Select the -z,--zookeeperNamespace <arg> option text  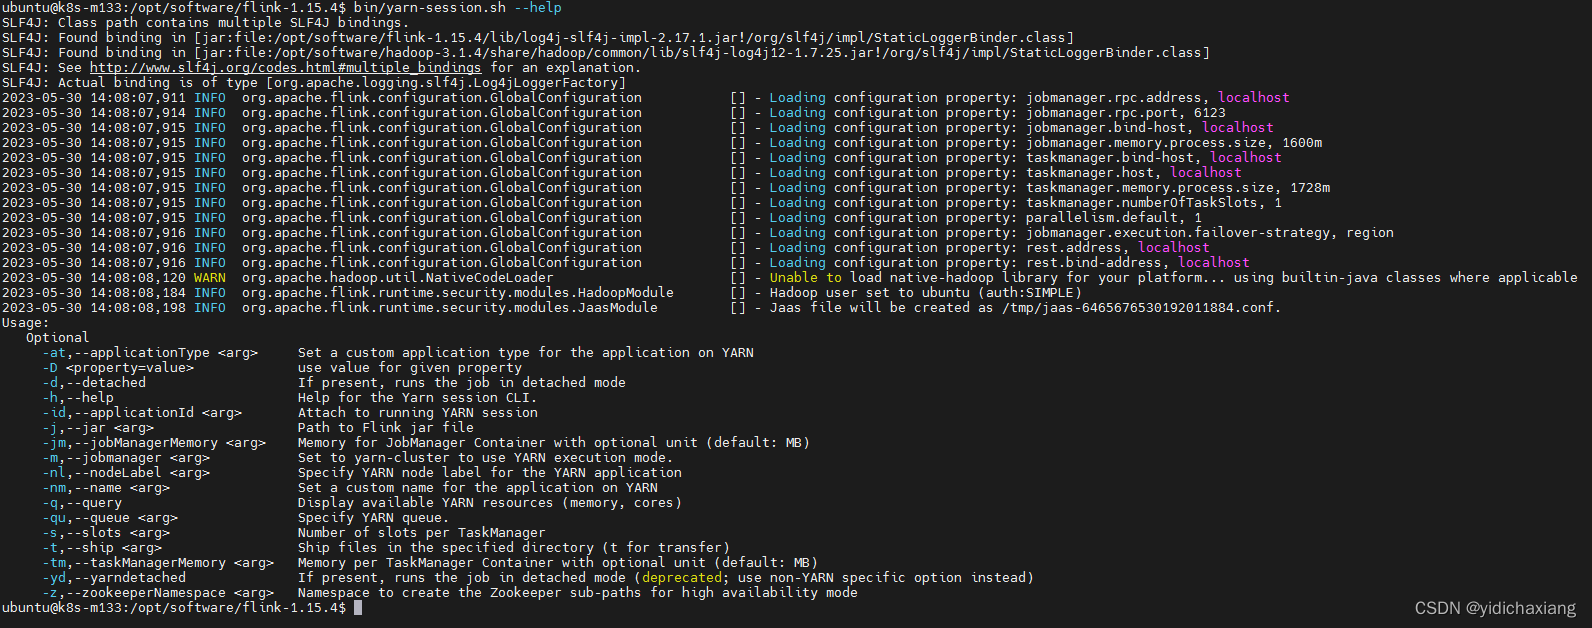point(158,593)
